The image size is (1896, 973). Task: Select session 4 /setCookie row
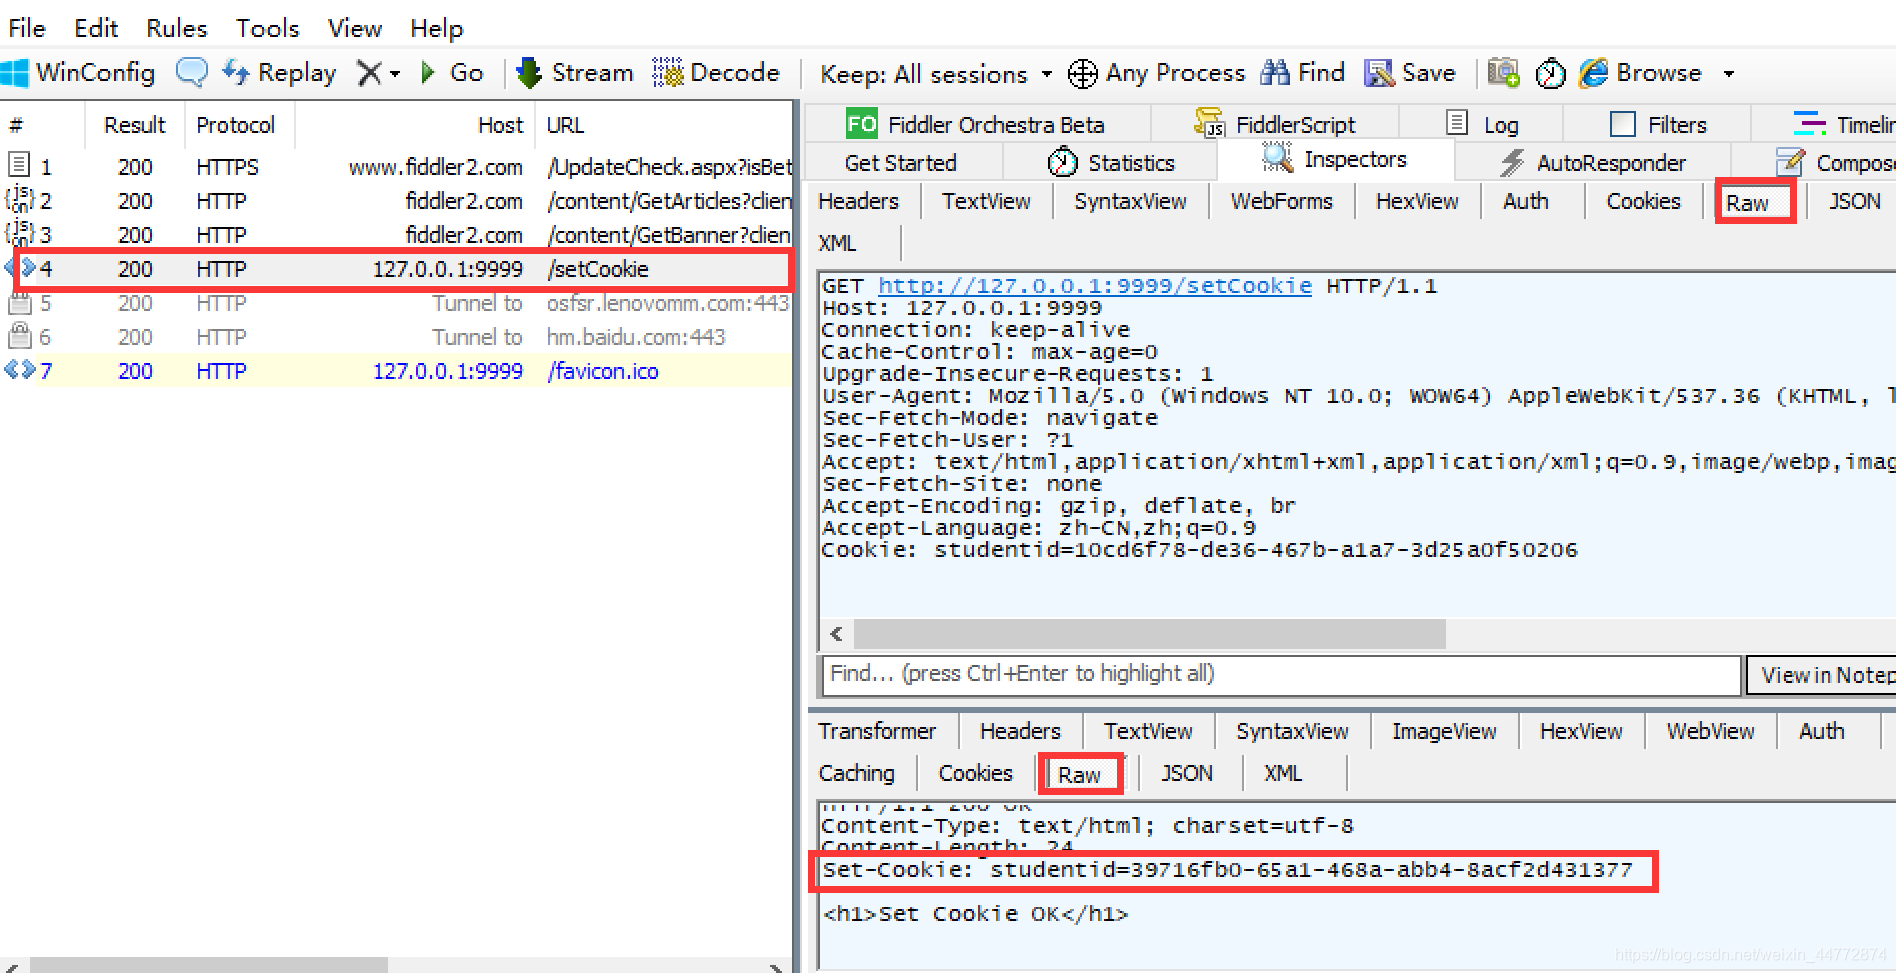(398, 269)
